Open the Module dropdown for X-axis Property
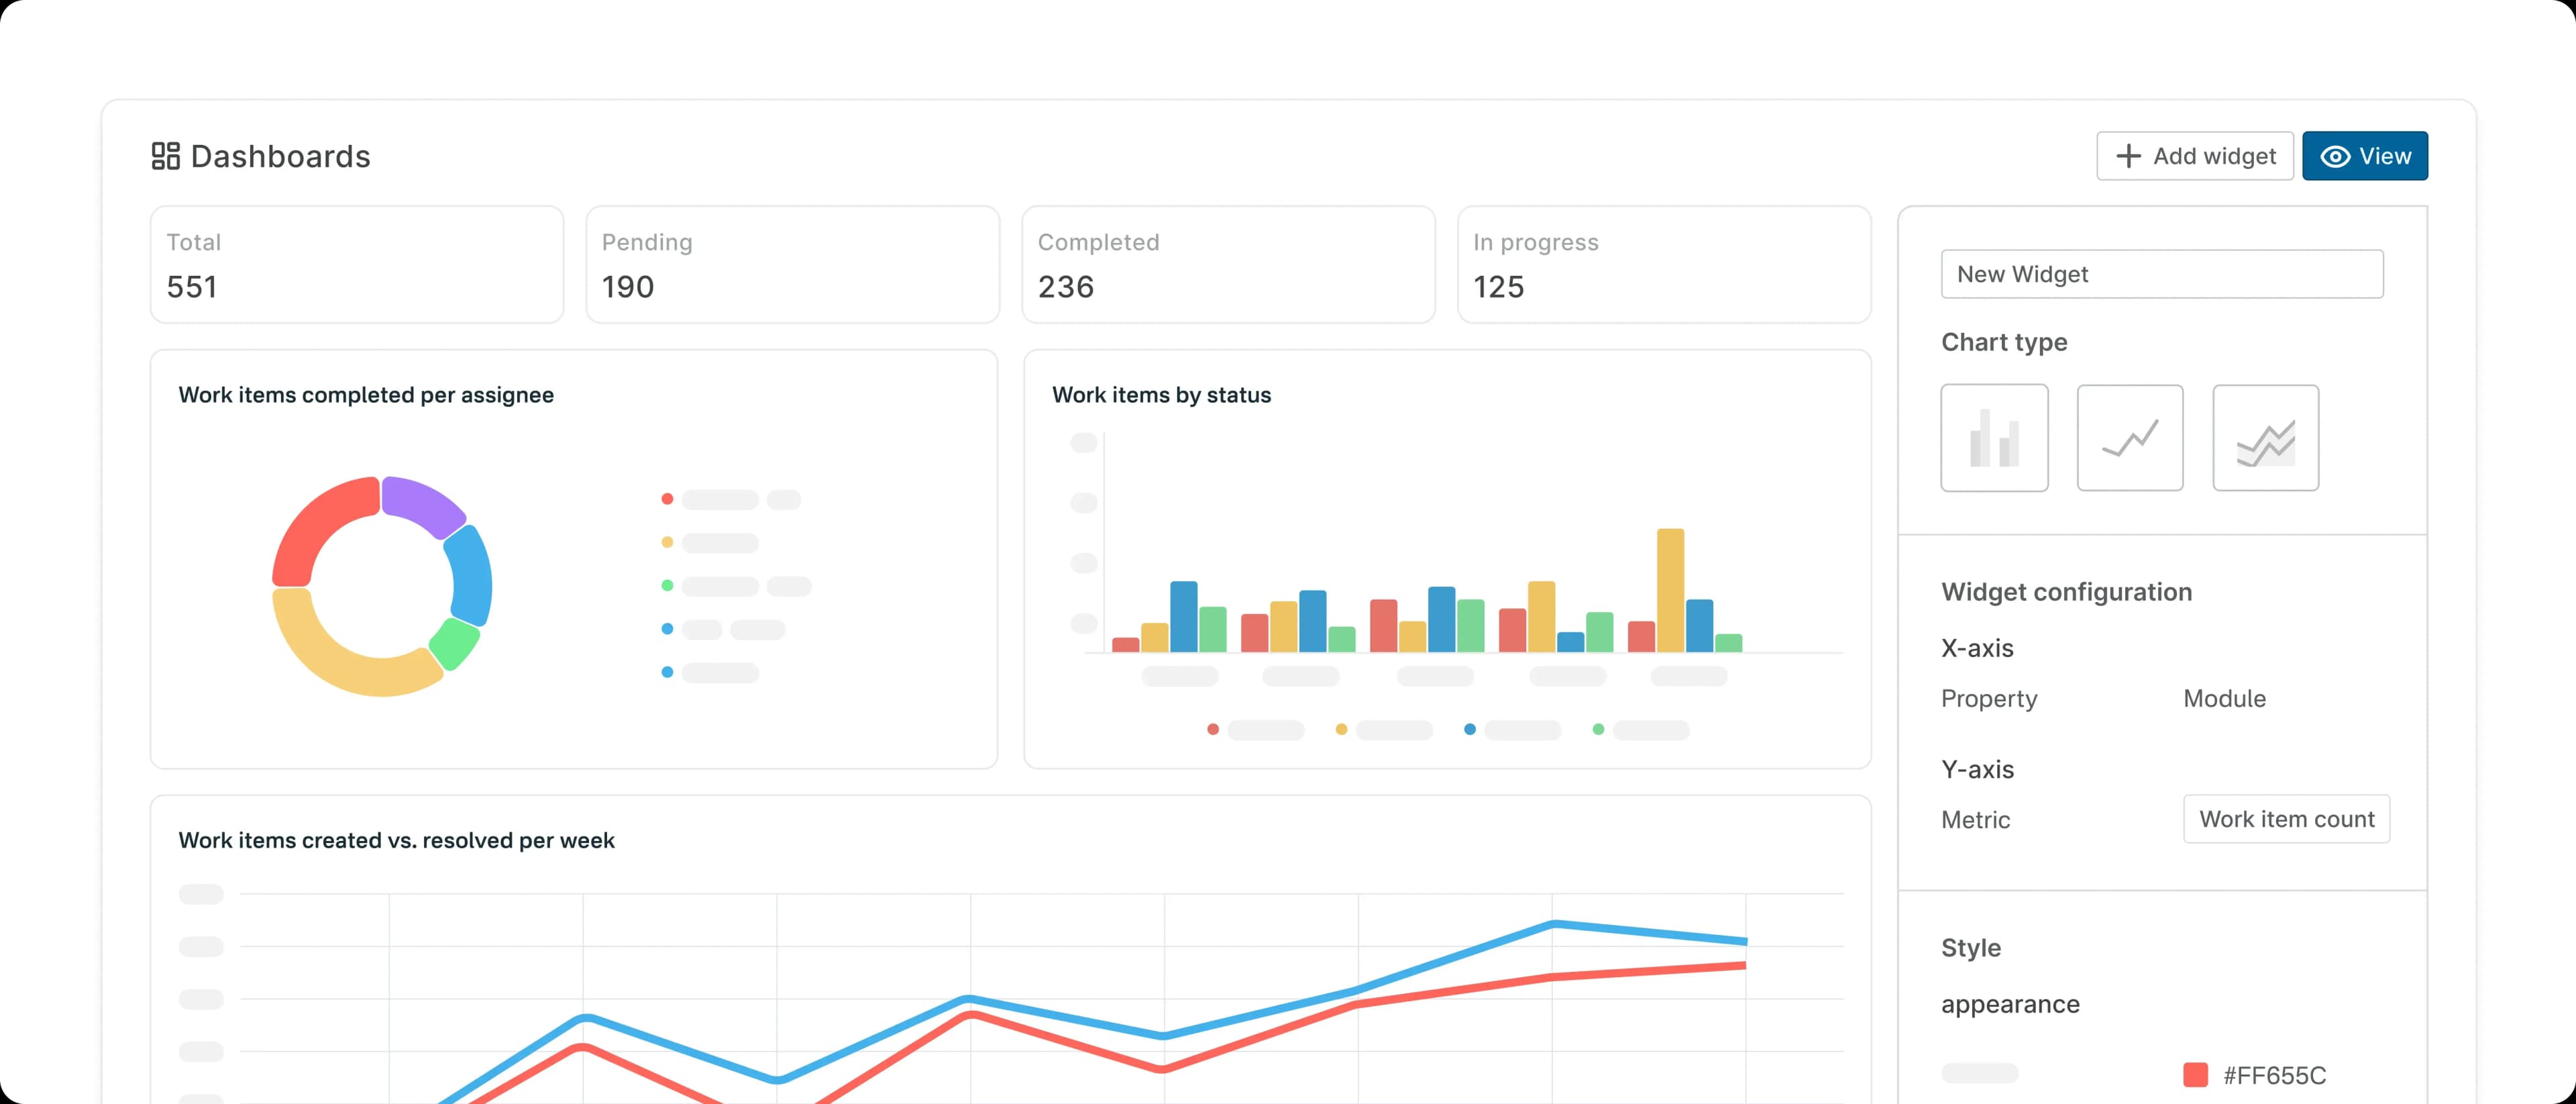 tap(2224, 699)
